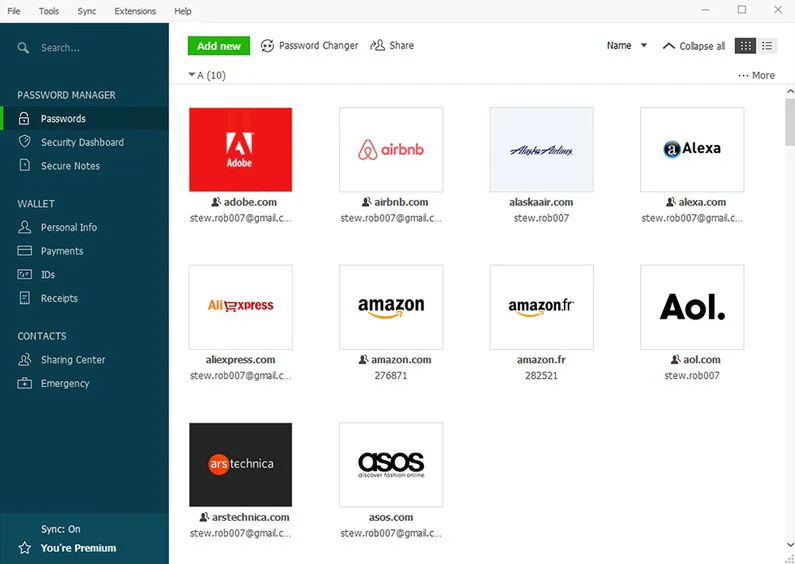
Task: Open the asos logo tile
Action: pyautogui.click(x=391, y=465)
